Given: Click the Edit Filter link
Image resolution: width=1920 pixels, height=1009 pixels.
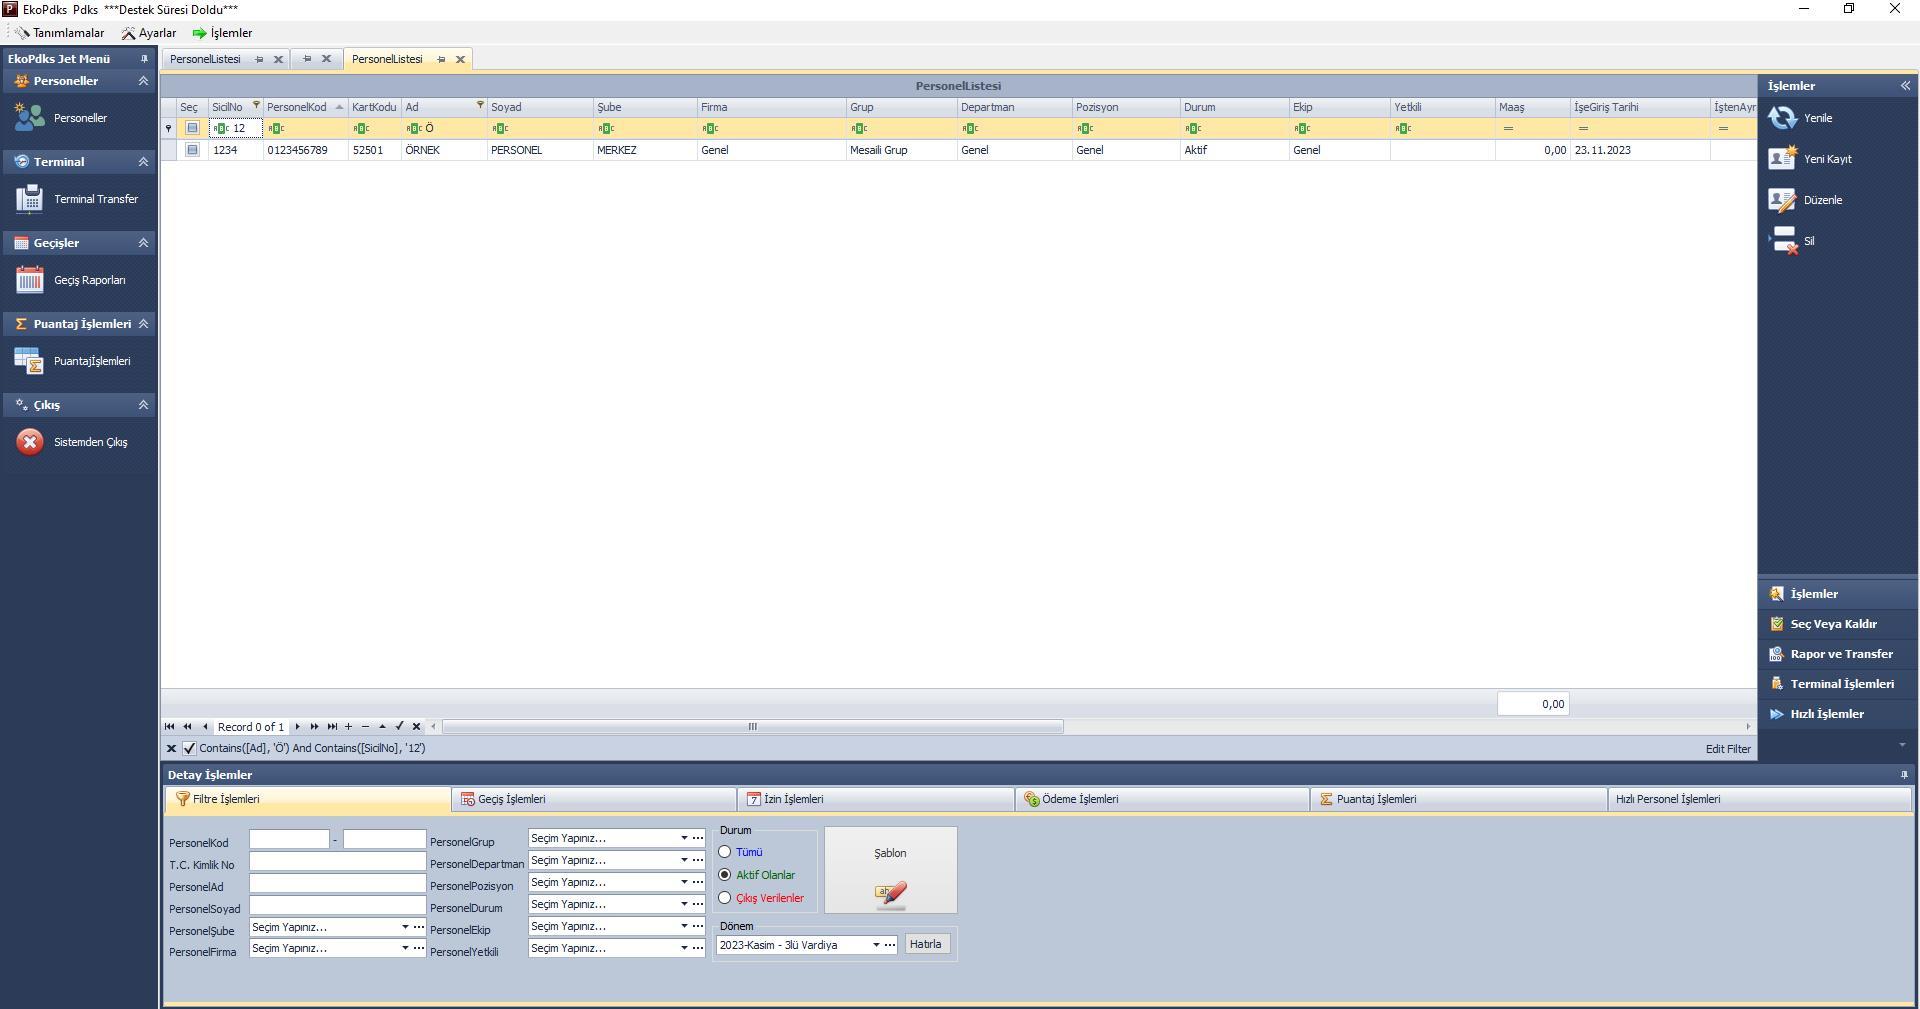Looking at the screenshot, I should coord(1727,749).
